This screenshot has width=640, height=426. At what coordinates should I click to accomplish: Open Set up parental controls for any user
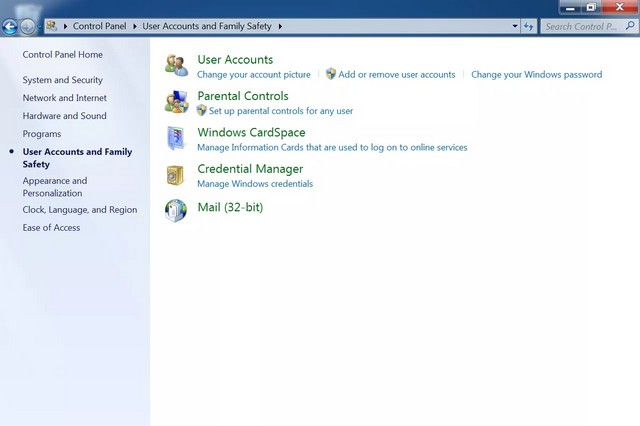pyautogui.click(x=280, y=111)
